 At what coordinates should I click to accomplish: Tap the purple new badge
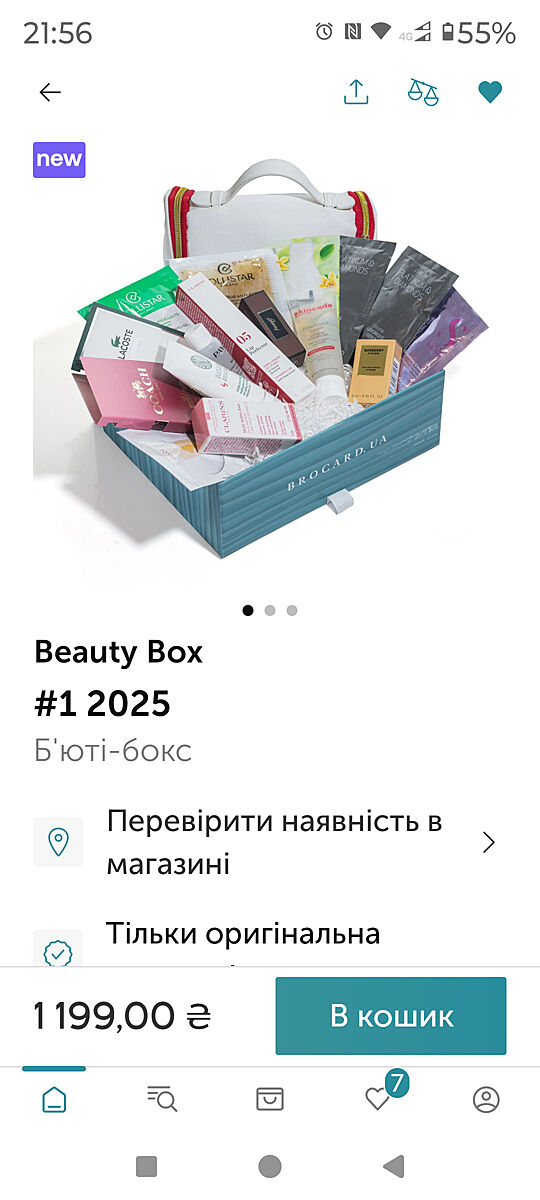[x=59, y=160]
